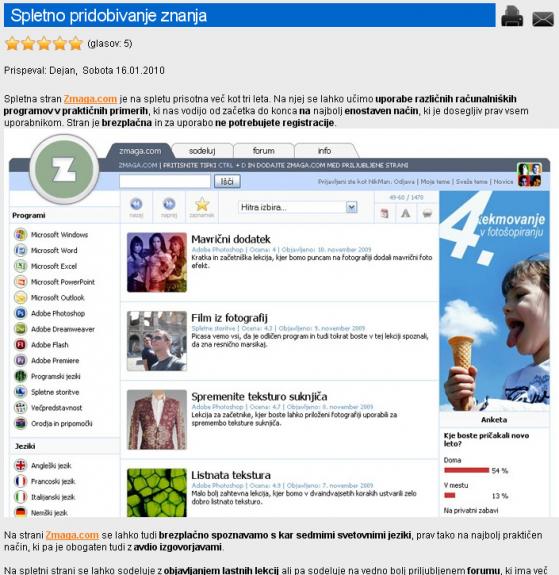
Task: Click the envelope email icon
Action: (543, 19)
